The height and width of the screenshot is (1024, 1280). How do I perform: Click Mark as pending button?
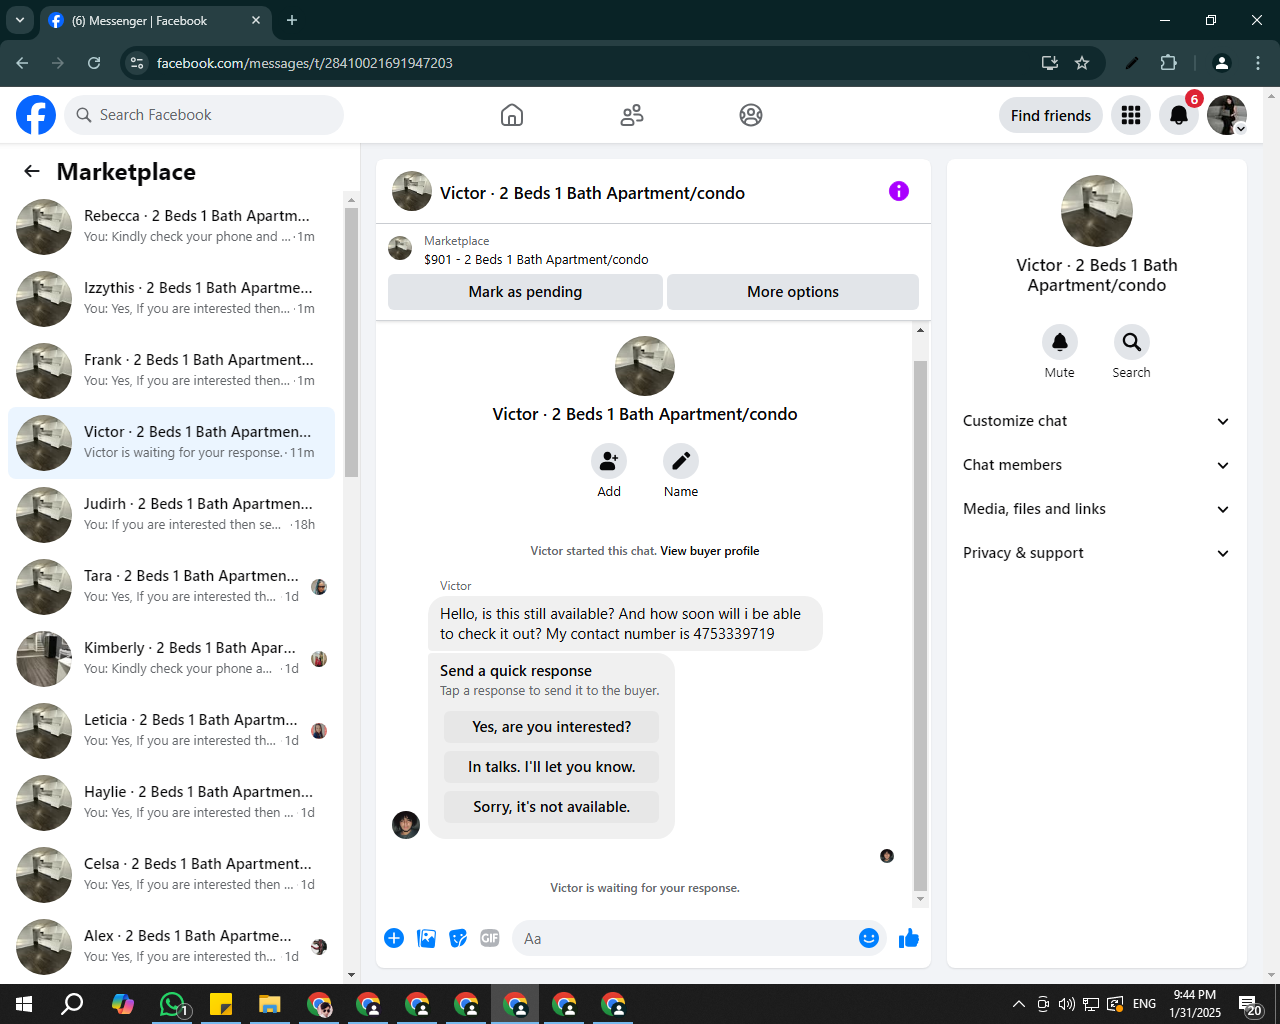[525, 292]
